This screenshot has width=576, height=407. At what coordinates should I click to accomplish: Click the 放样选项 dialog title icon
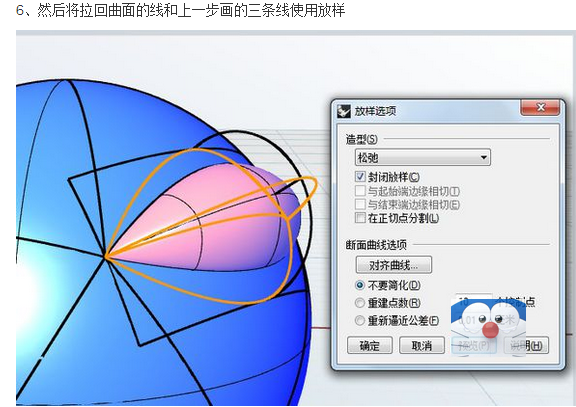pos(344,111)
